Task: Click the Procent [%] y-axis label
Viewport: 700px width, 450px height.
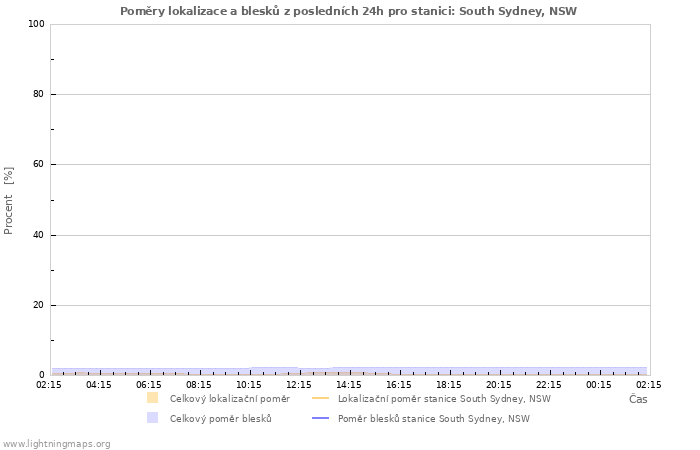Action: pyautogui.click(x=9, y=200)
